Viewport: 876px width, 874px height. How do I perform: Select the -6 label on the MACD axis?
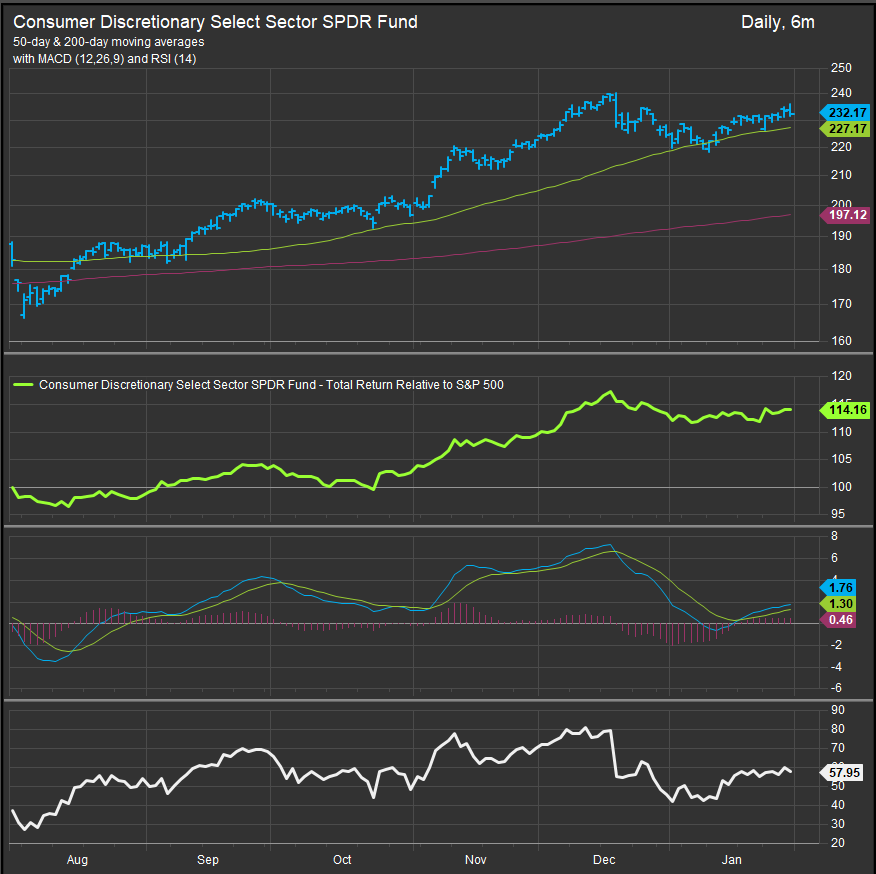point(836,688)
